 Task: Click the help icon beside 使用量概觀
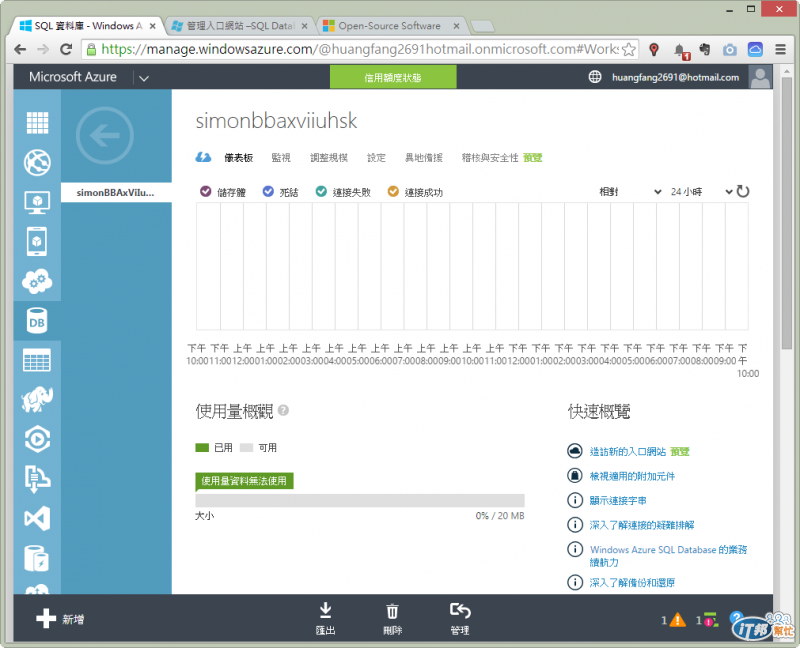(x=283, y=410)
